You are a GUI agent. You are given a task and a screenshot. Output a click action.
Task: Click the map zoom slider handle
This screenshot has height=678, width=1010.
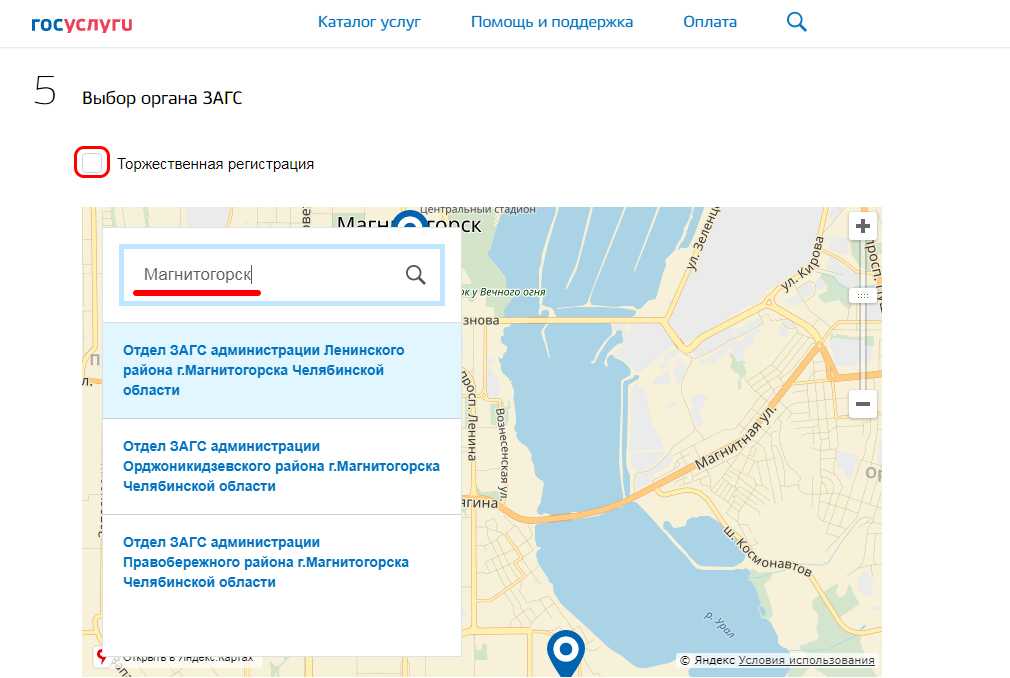tap(862, 296)
